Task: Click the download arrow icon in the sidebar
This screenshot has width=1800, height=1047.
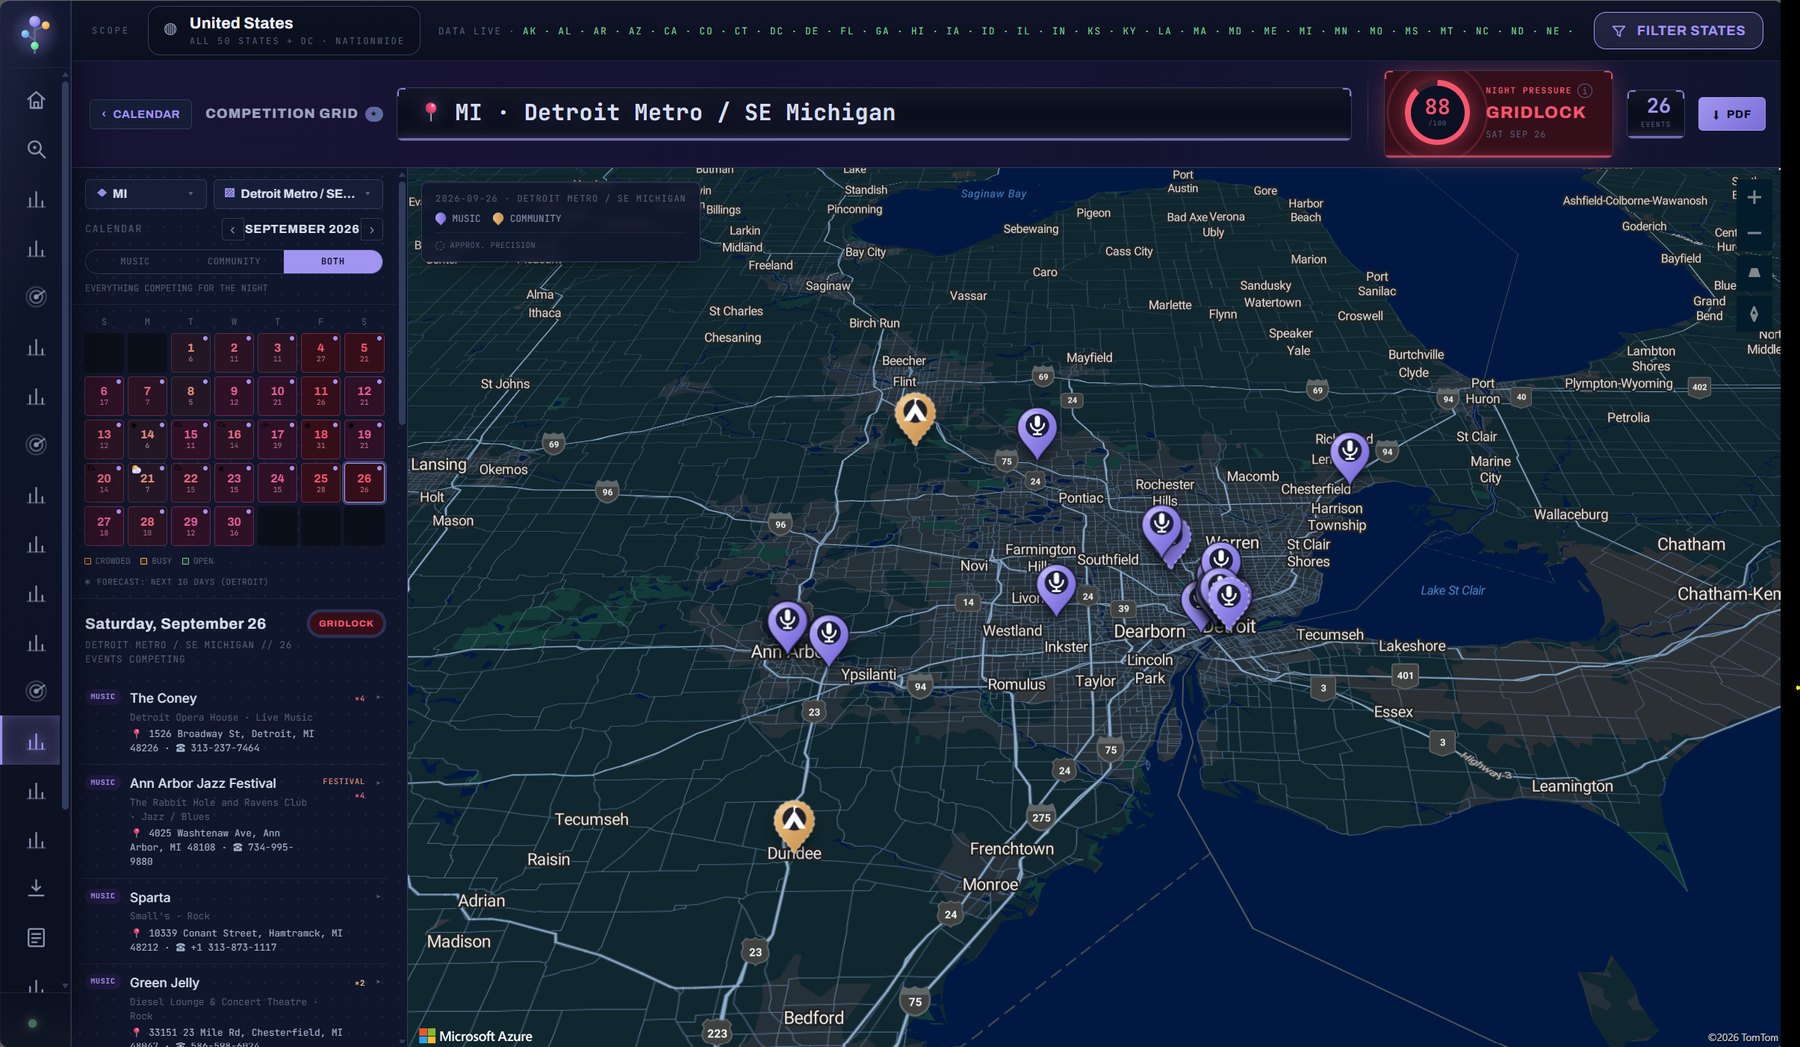Action: point(36,888)
